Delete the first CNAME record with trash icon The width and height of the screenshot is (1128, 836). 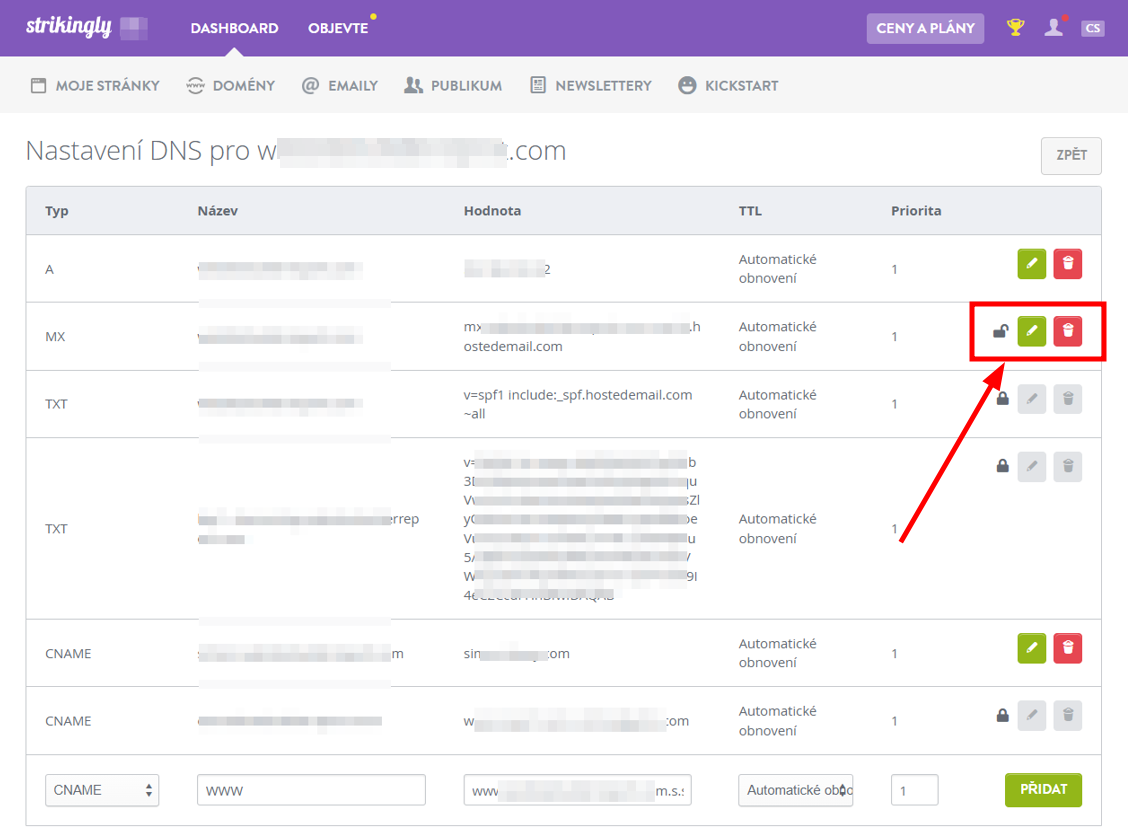click(x=1068, y=648)
